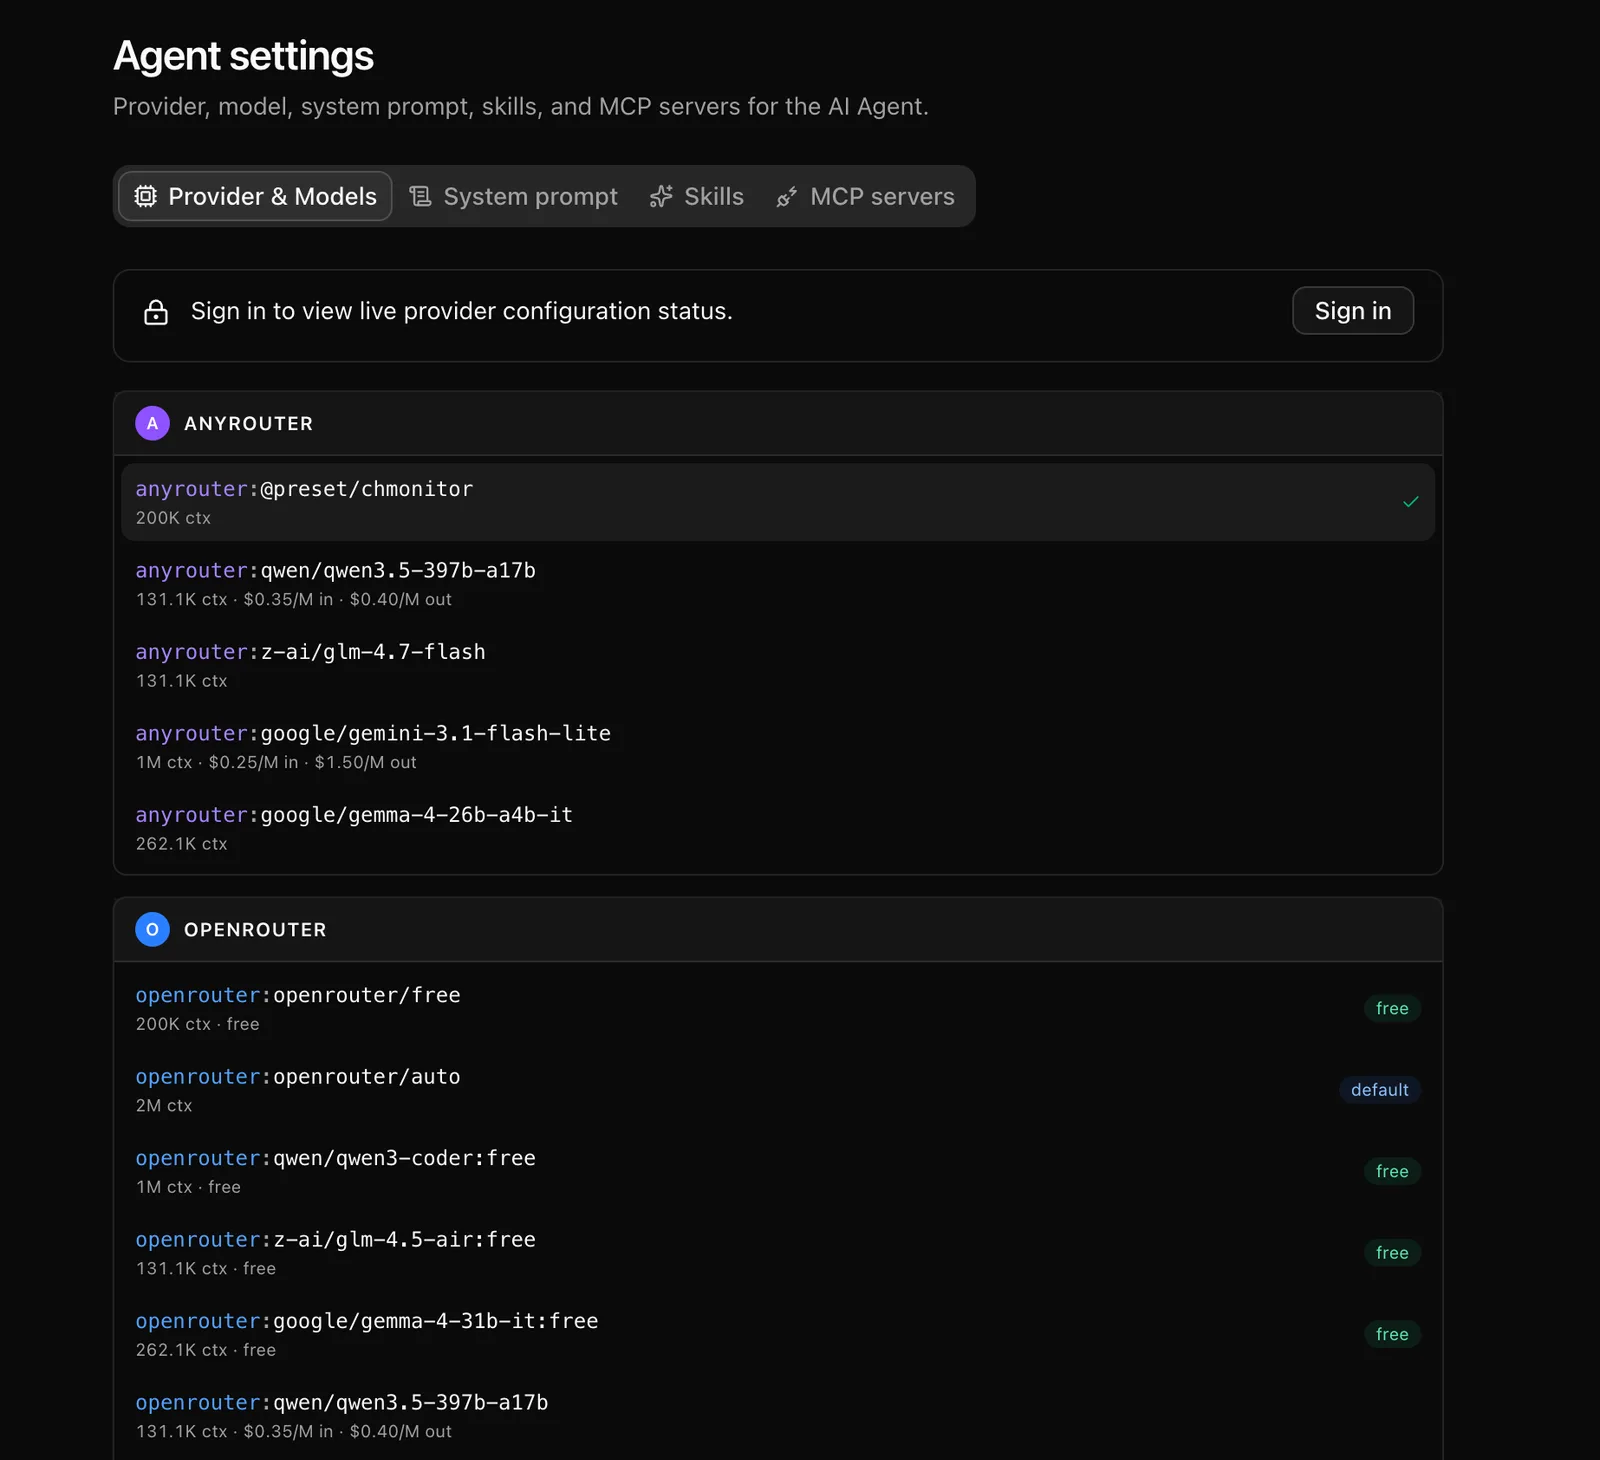Click "131.1K ctx" under glm-4.7-flash

pos(181,681)
